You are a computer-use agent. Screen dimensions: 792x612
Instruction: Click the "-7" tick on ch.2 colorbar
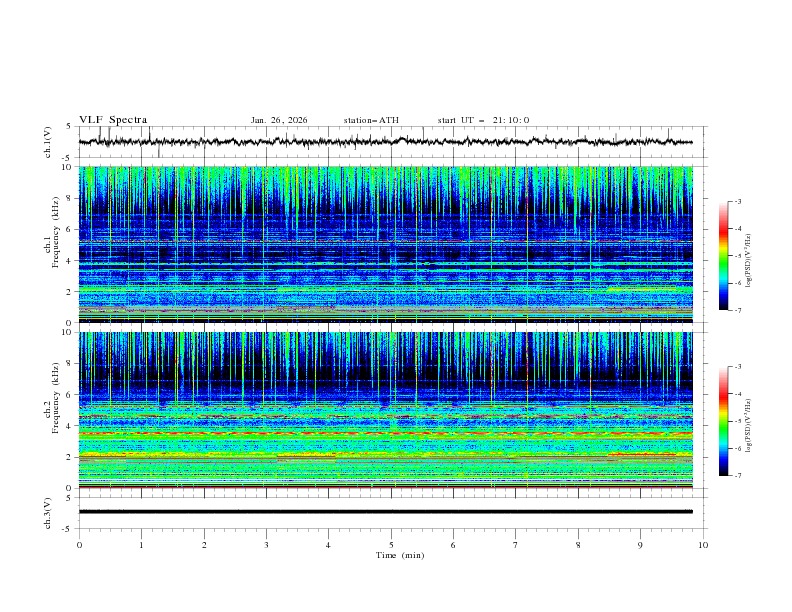pos(738,476)
